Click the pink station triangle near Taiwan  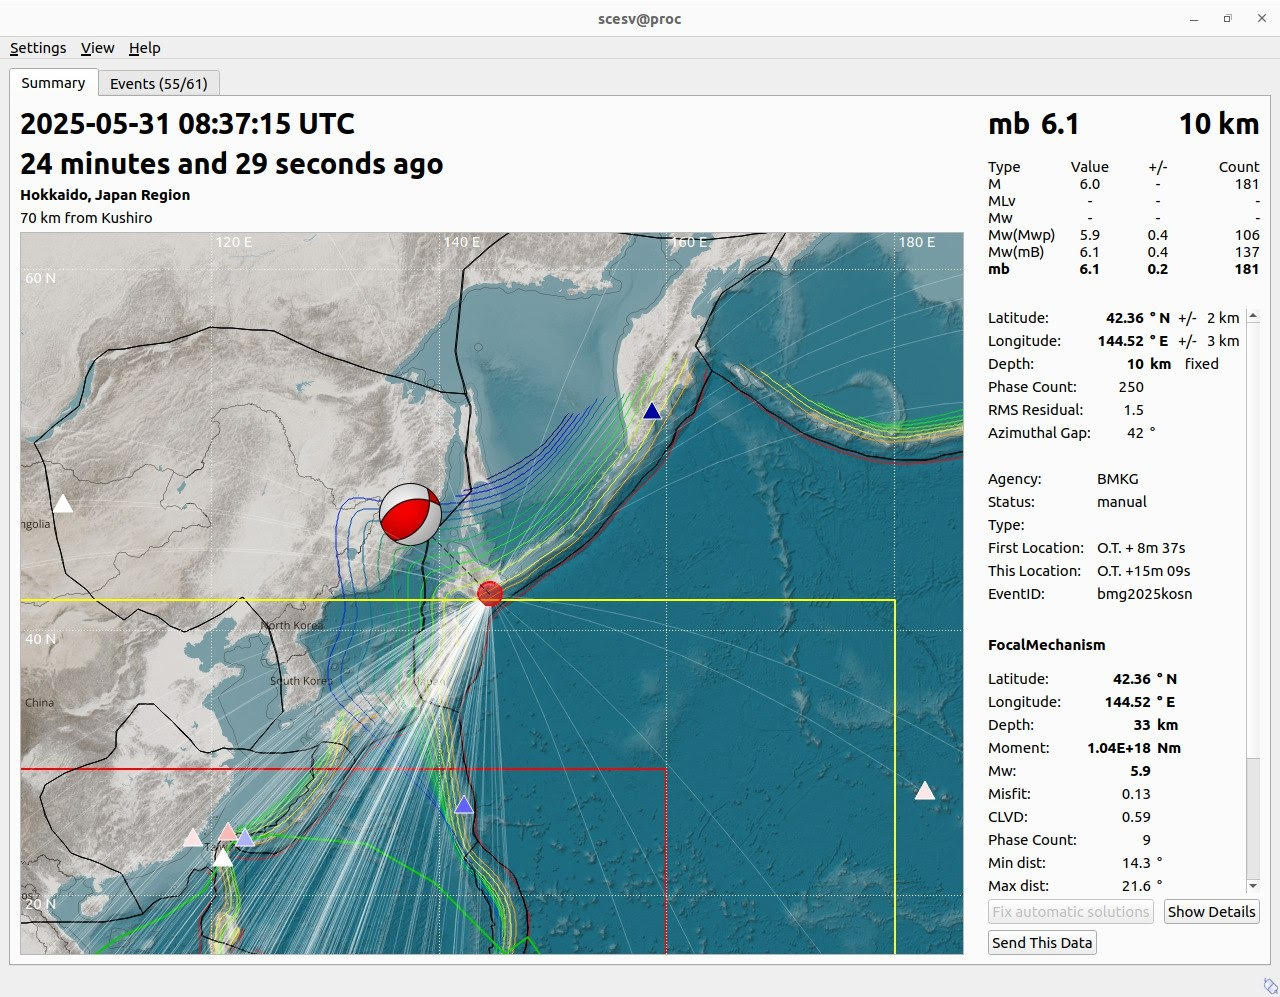pyautogui.click(x=228, y=831)
